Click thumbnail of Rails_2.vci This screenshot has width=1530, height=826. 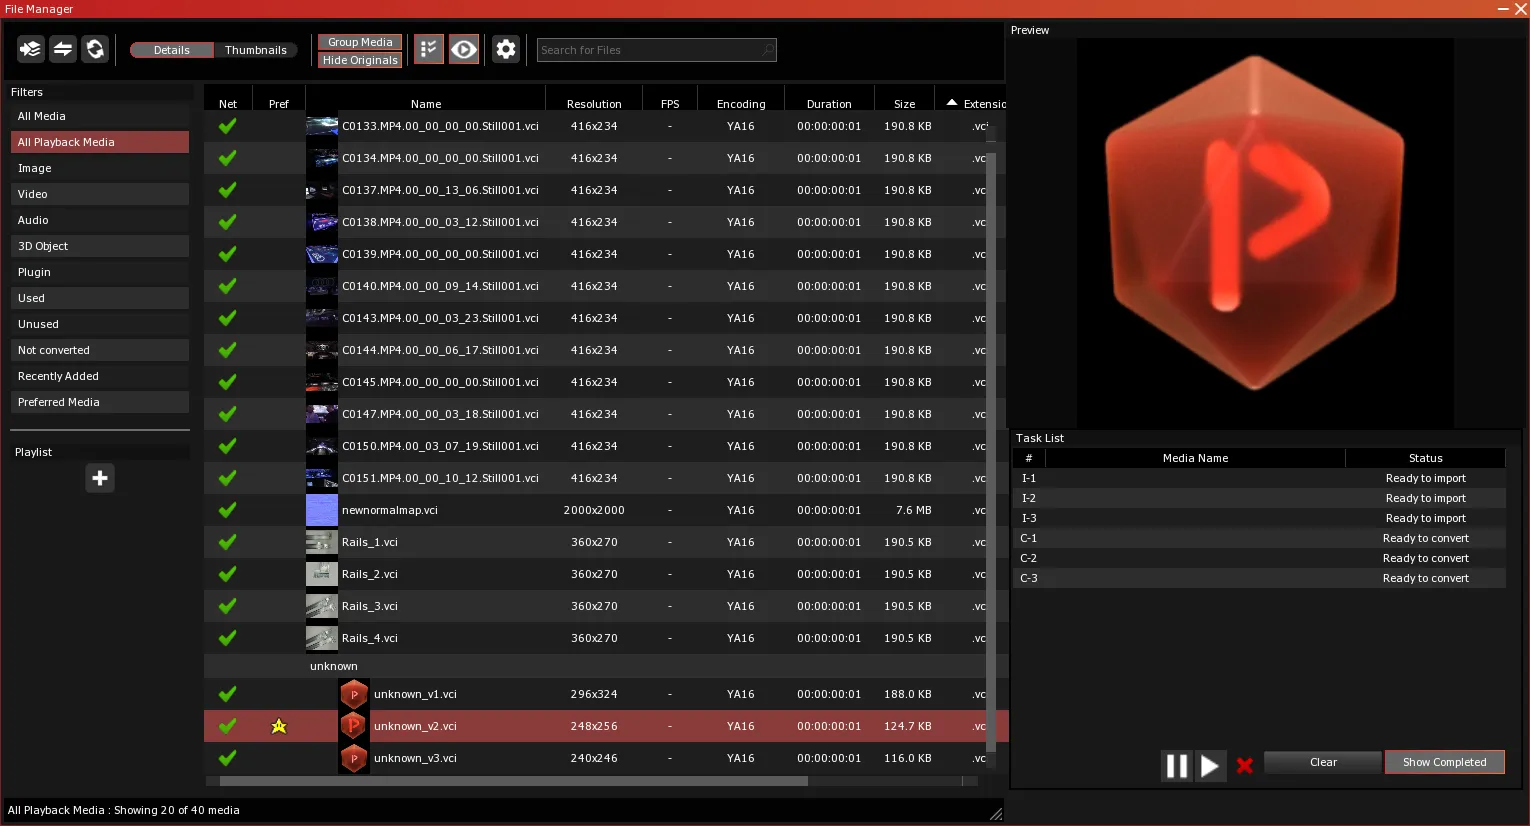[322, 574]
